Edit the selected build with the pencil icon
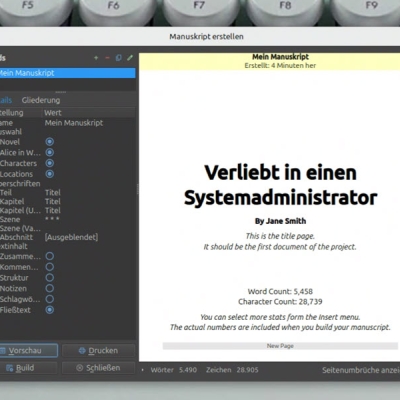400x400 pixels. 130,58
